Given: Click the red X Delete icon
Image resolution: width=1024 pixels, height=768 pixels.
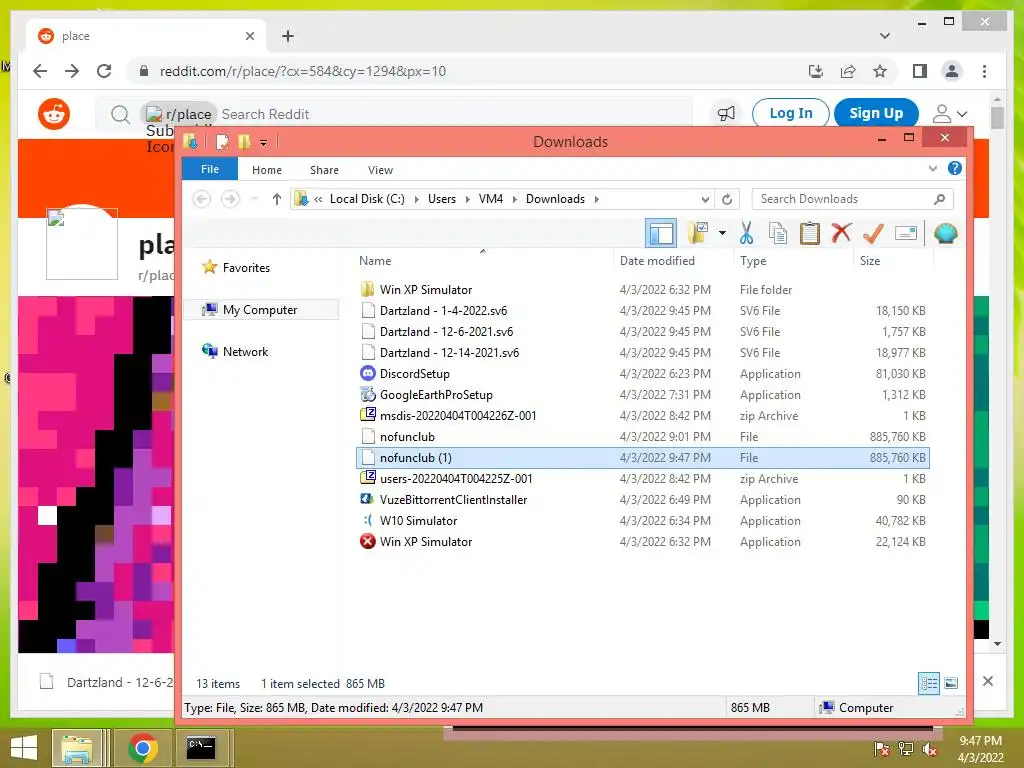Looking at the screenshot, I should tap(841, 232).
